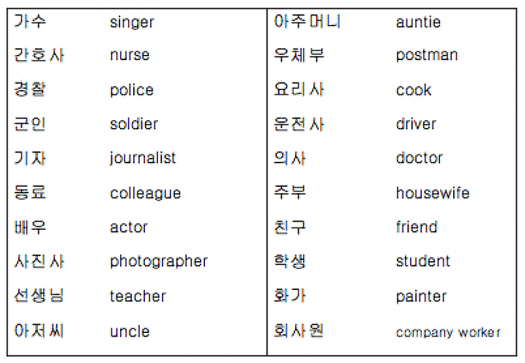Select the word doctor
Image resolution: width=525 pixels, height=363 pixels.
[419, 158]
